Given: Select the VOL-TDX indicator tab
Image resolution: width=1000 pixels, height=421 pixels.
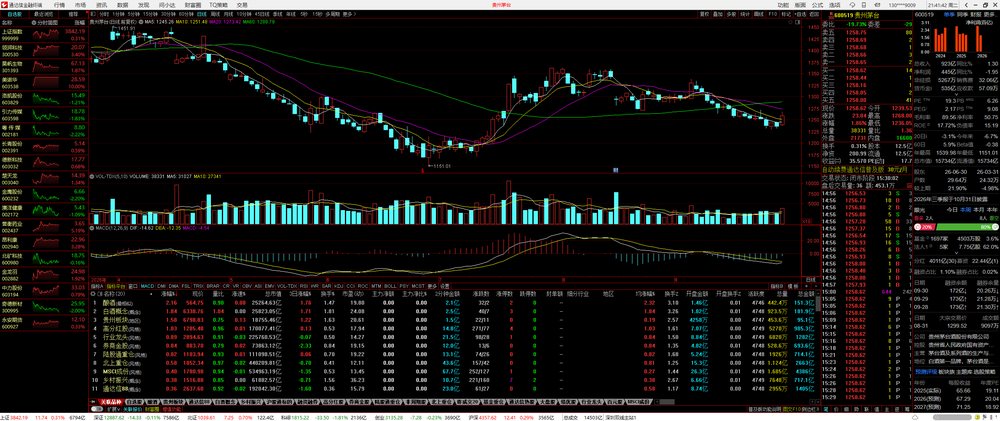Looking at the screenshot, I should (x=287, y=286).
